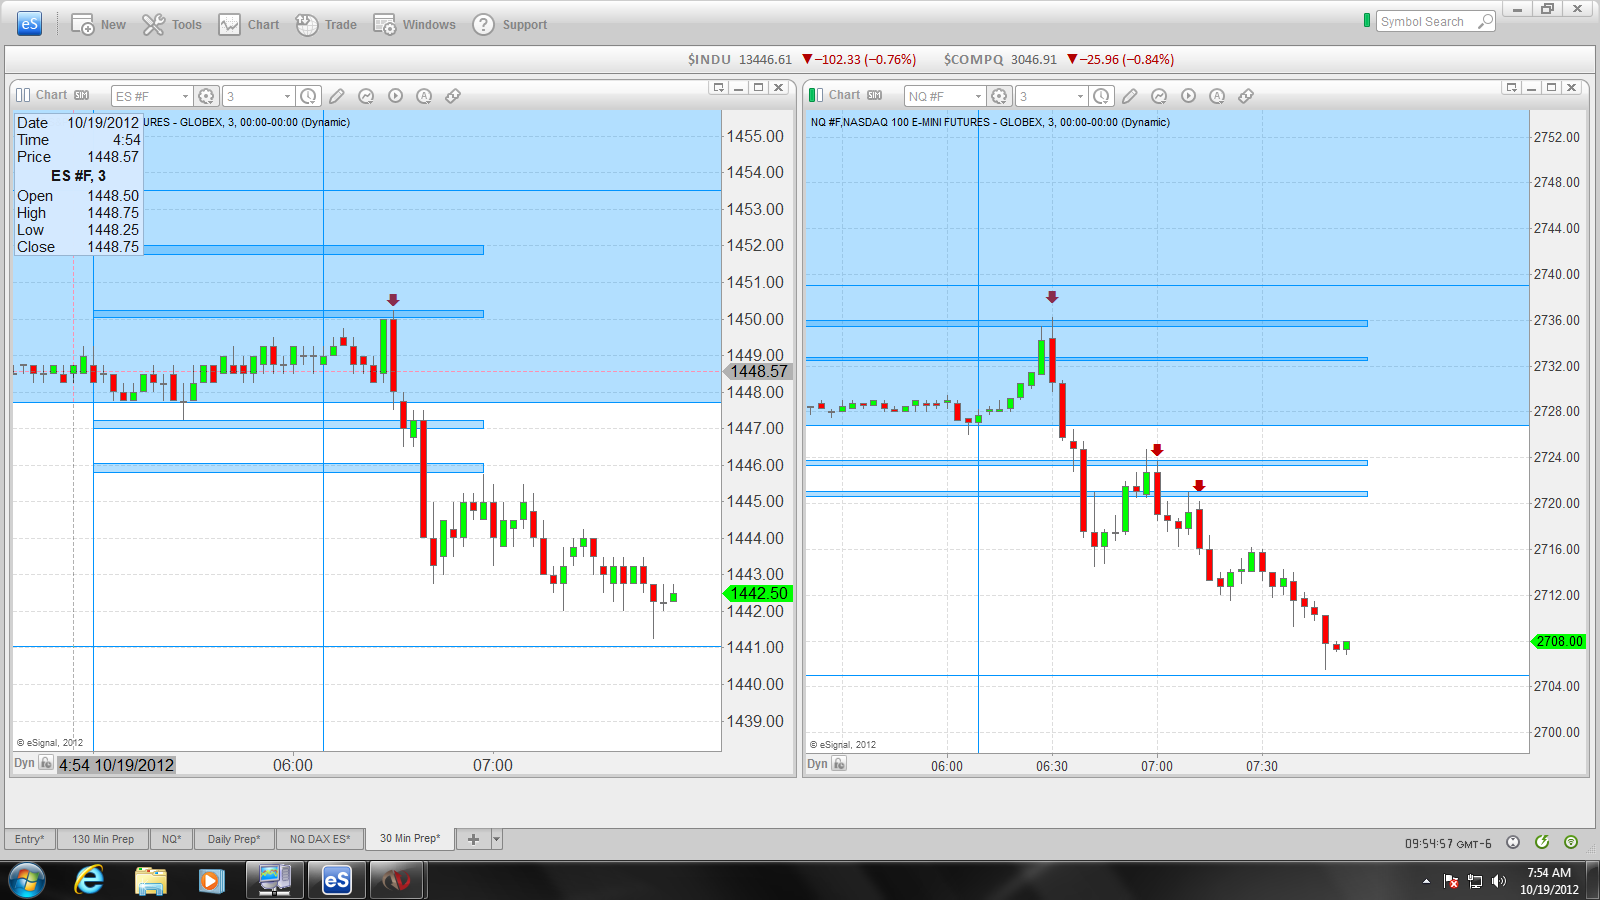Open the Tools menu

tap(171, 24)
